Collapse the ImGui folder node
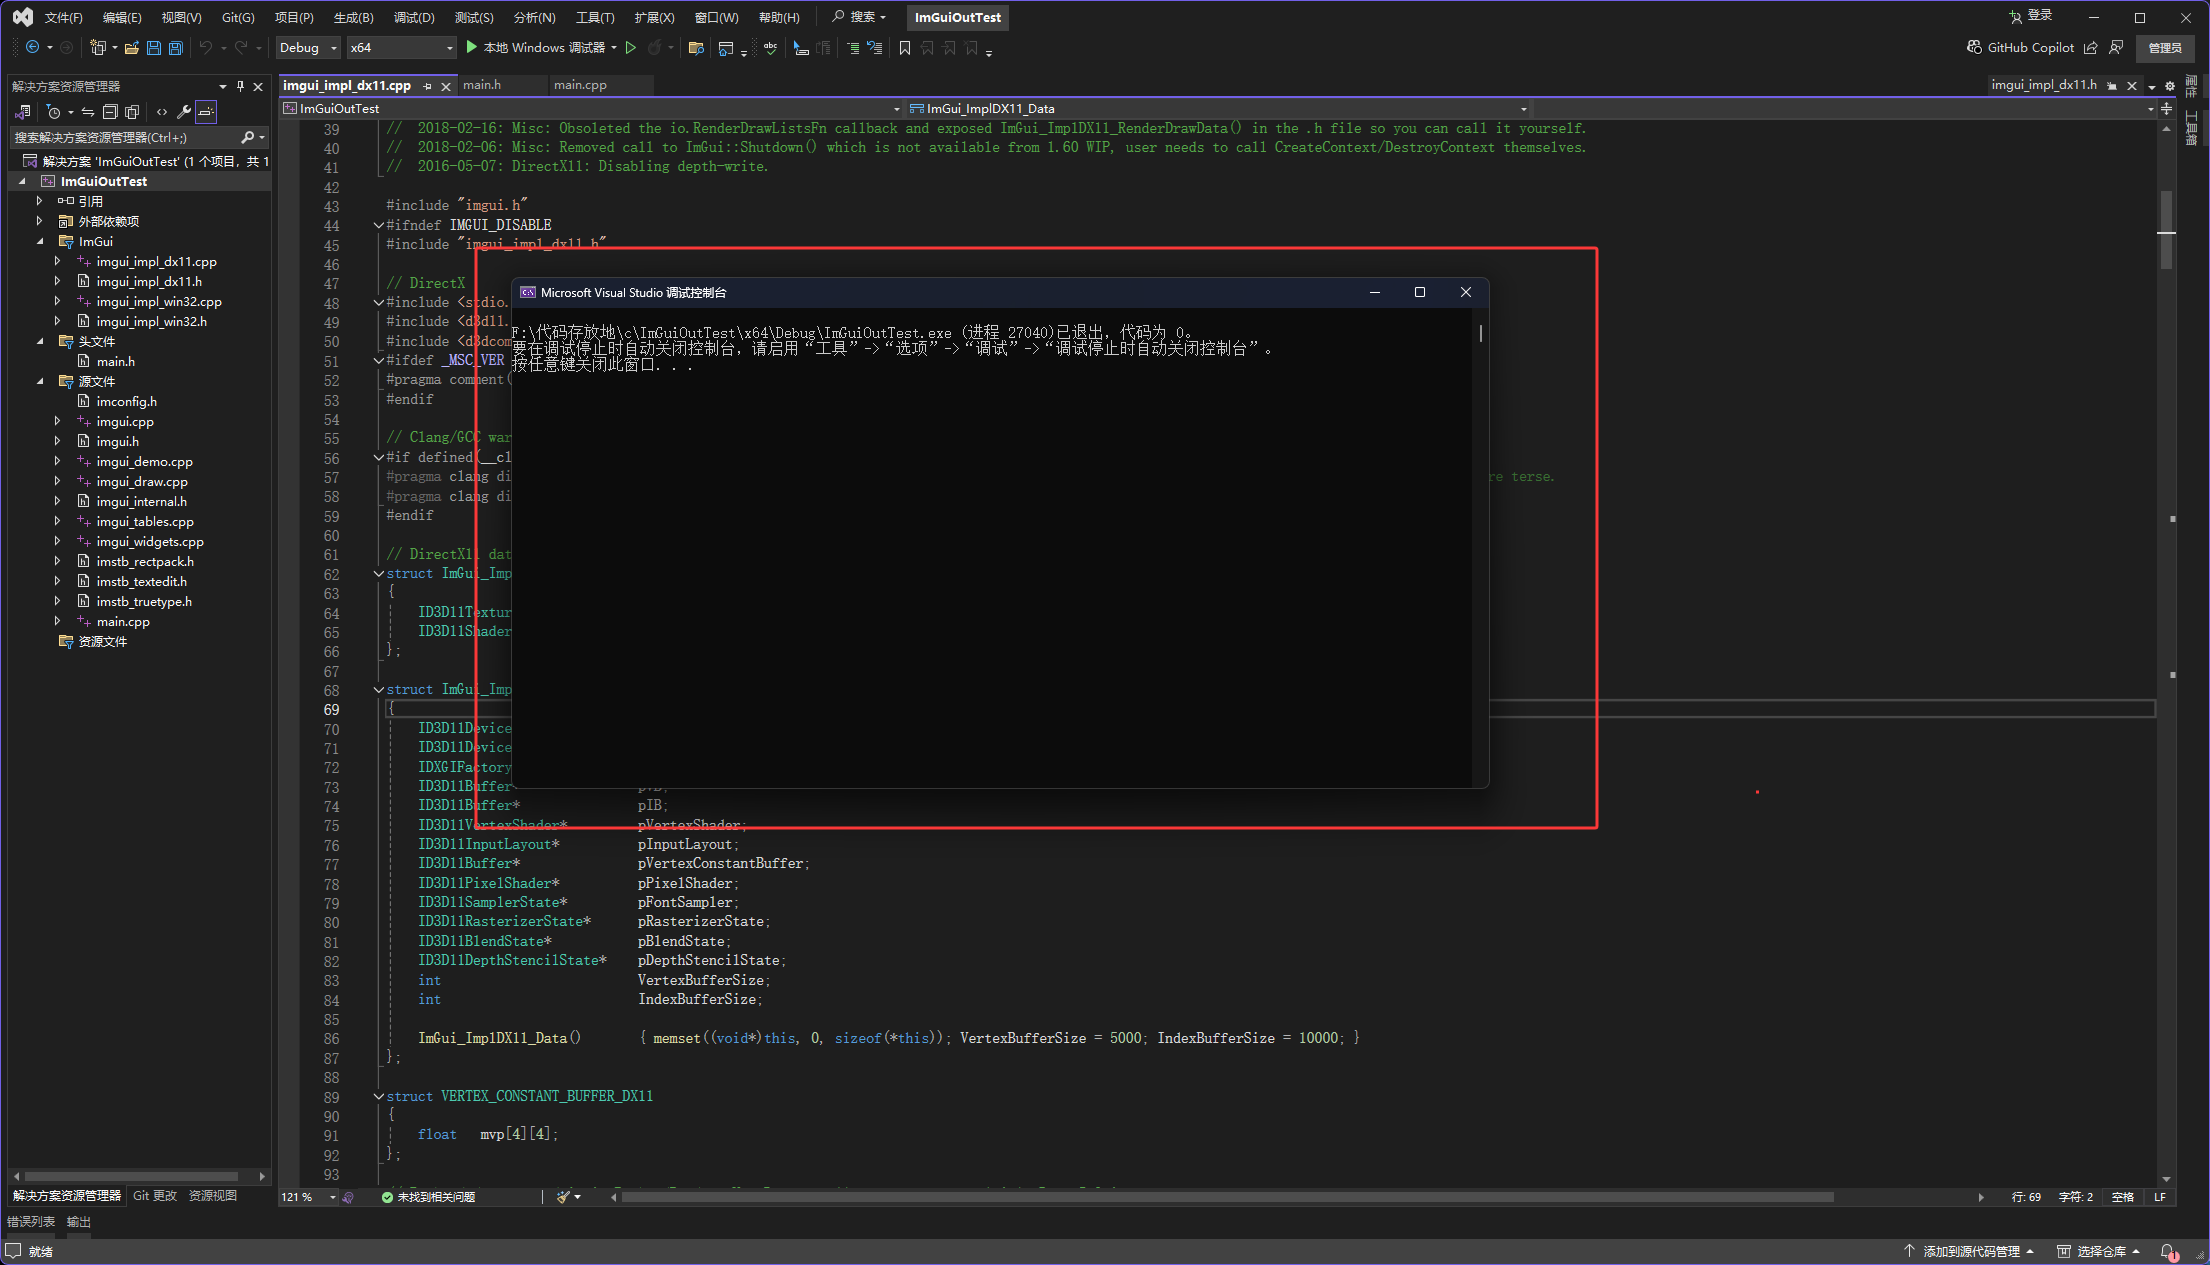 tap(40, 241)
